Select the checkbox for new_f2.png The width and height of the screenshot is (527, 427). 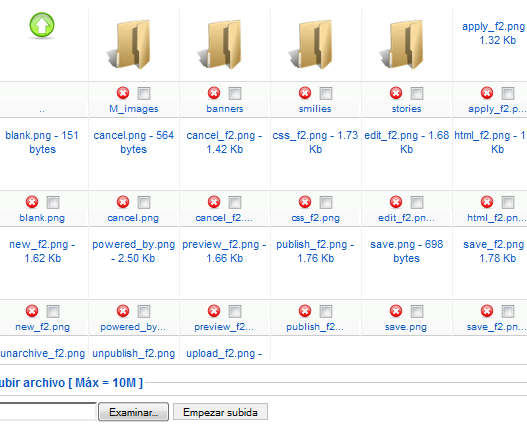click(53, 311)
